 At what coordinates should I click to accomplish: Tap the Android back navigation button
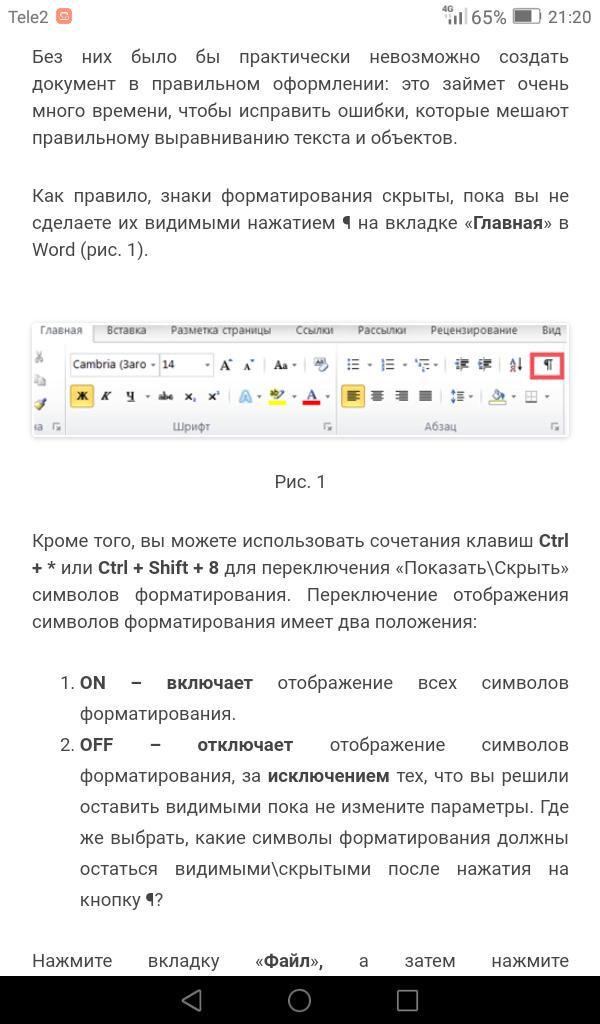tap(192, 1000)
